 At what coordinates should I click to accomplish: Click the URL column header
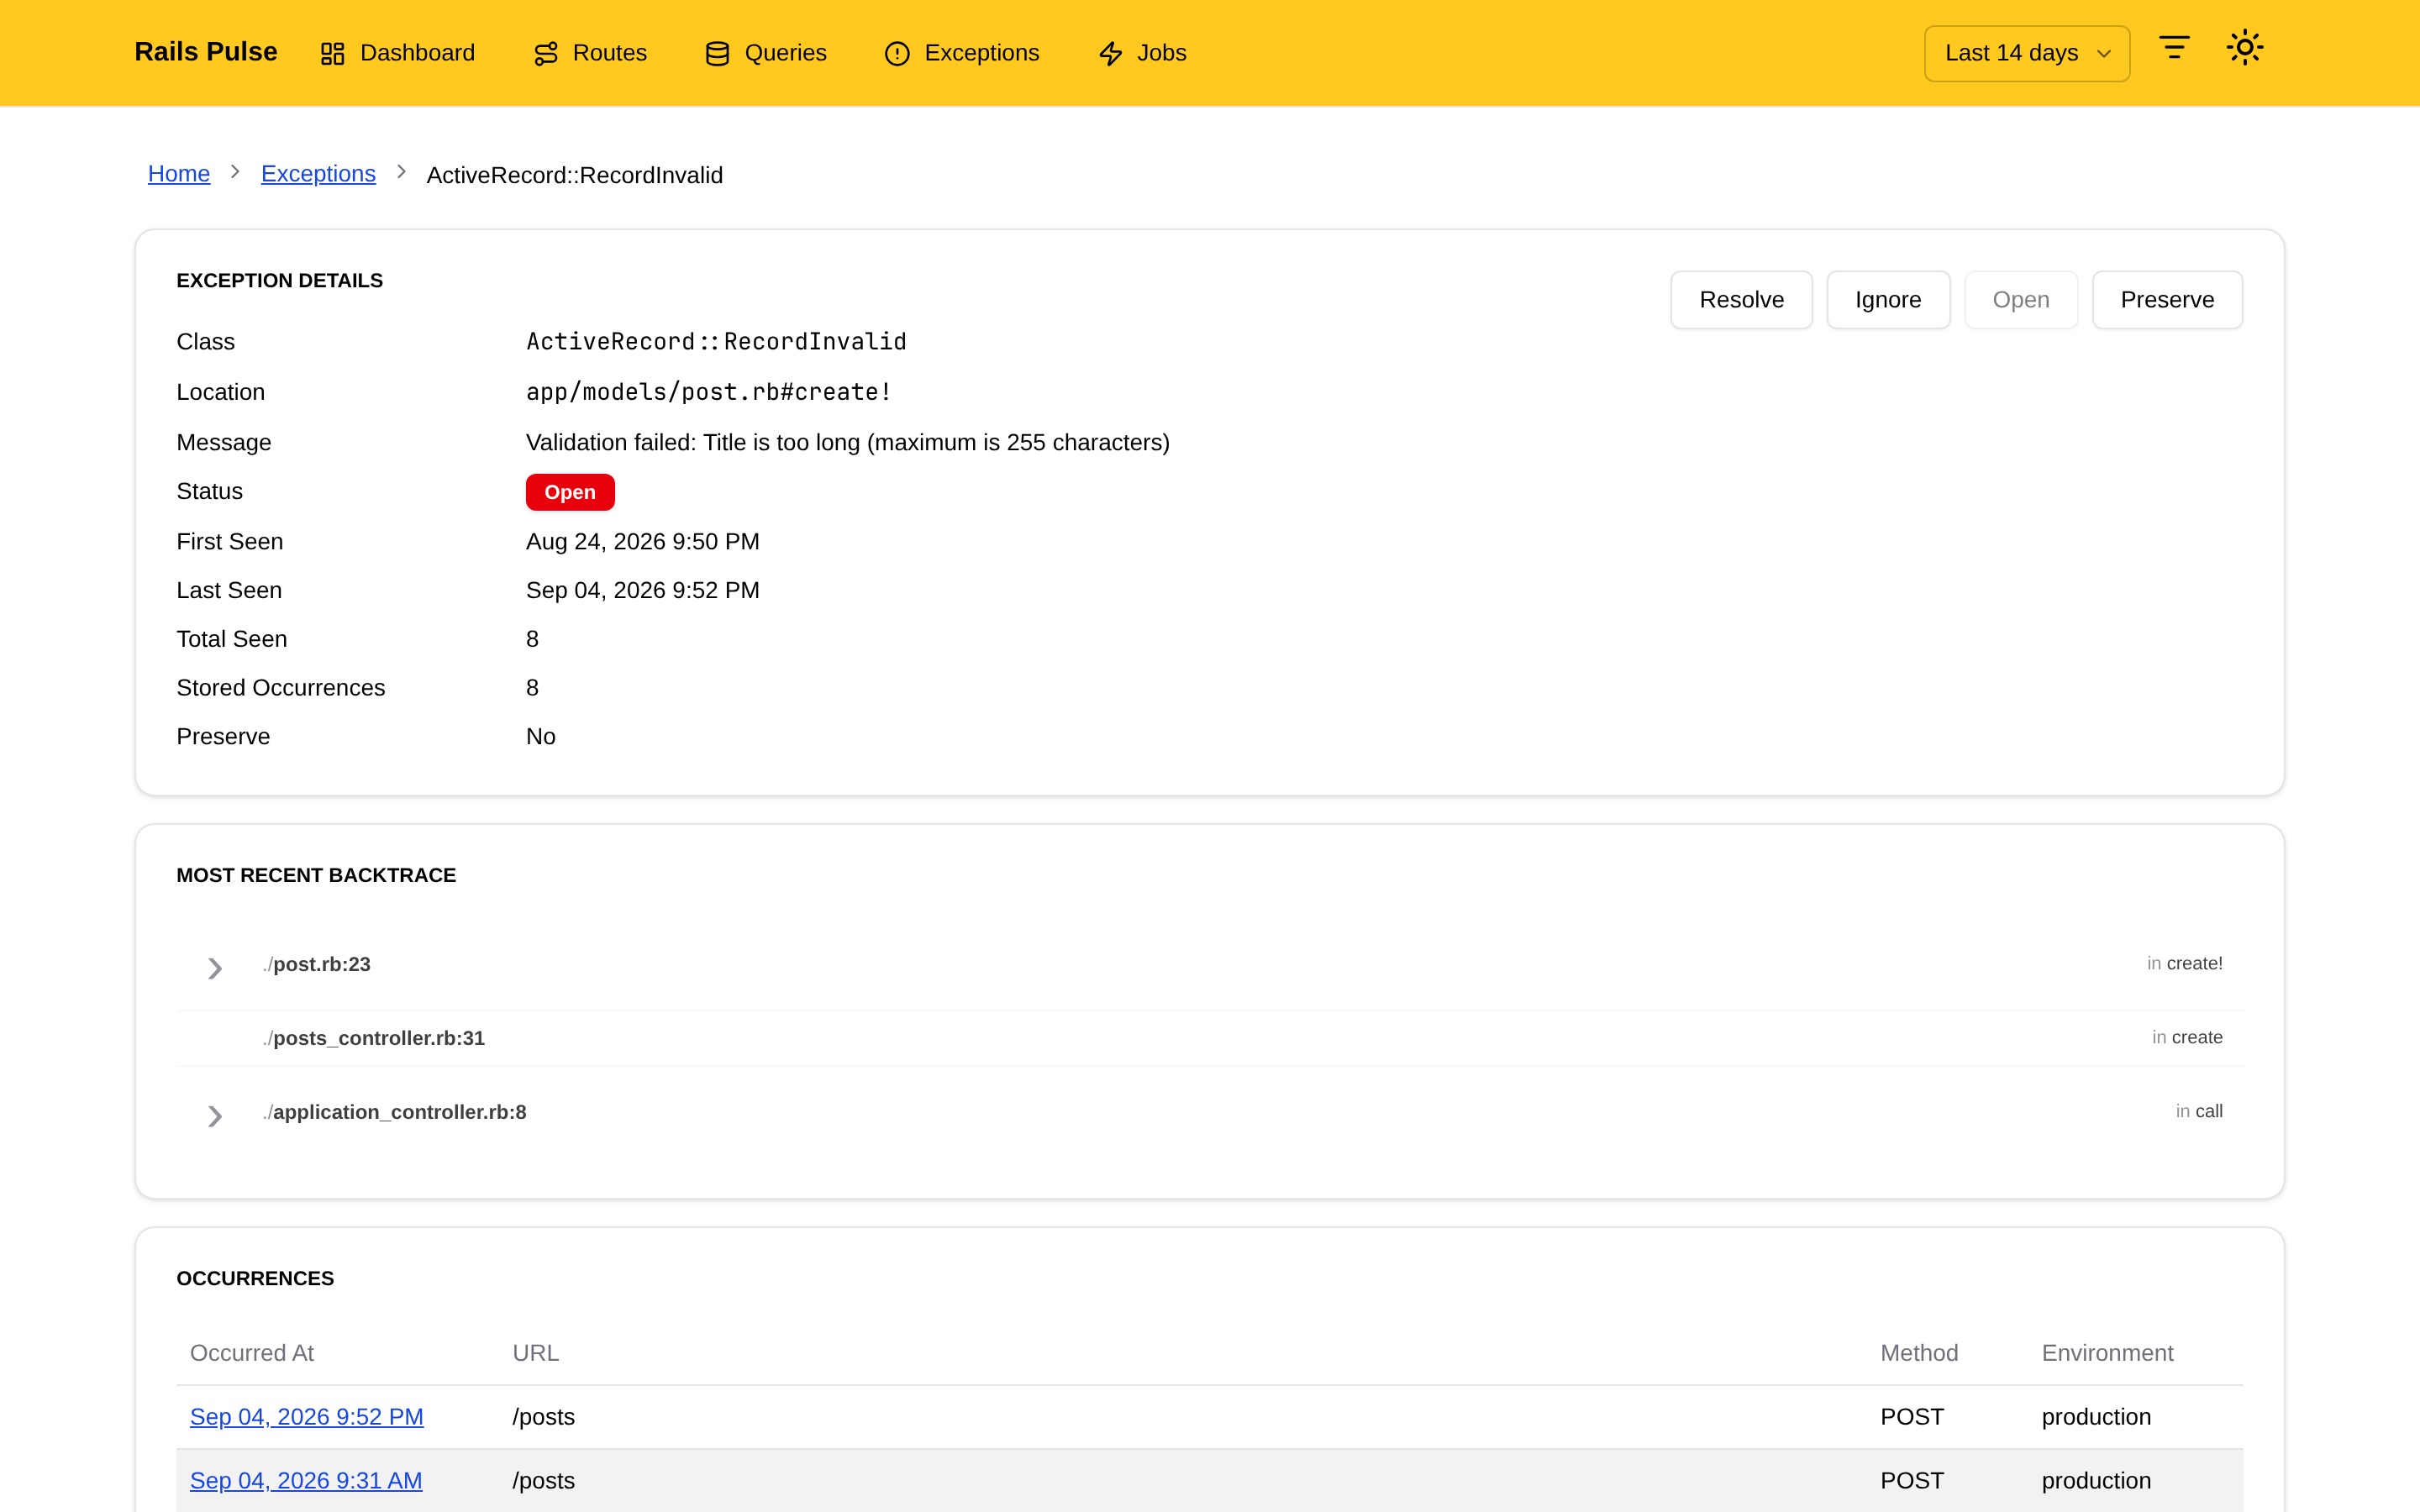pyautogui.click(x=536, y=1353)
